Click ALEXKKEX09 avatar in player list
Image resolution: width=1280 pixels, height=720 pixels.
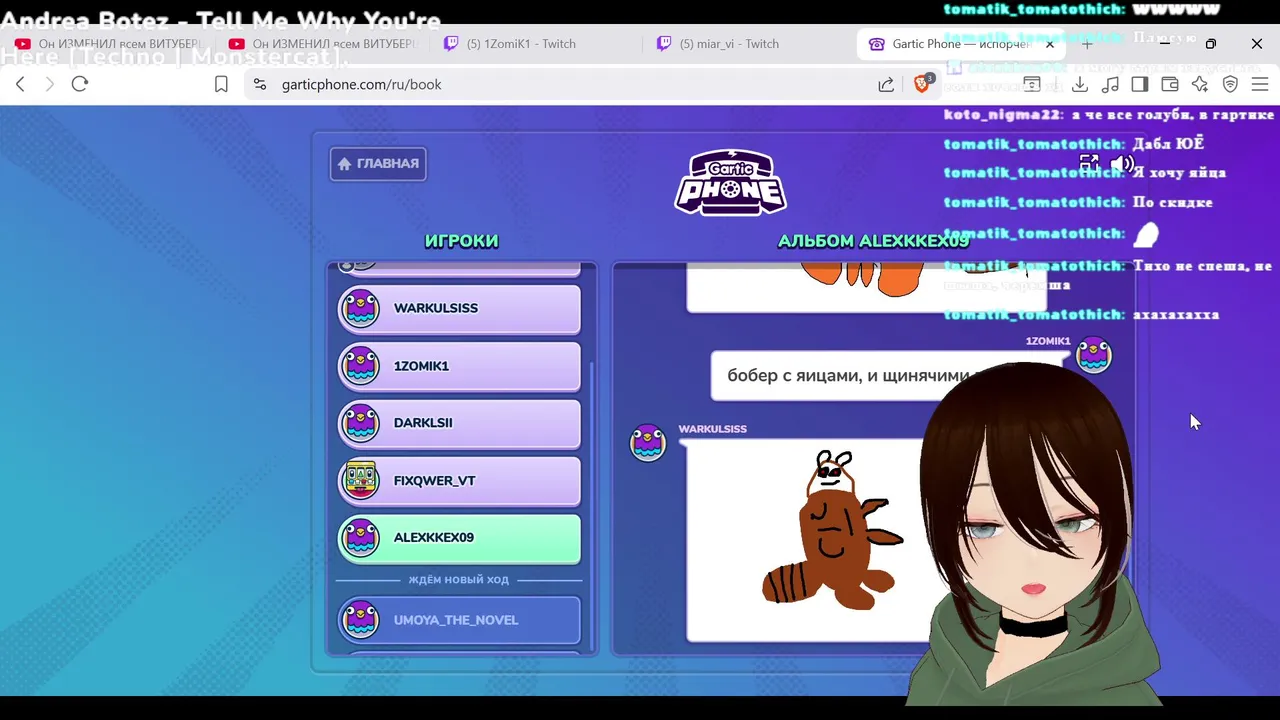tap(360, 538)
